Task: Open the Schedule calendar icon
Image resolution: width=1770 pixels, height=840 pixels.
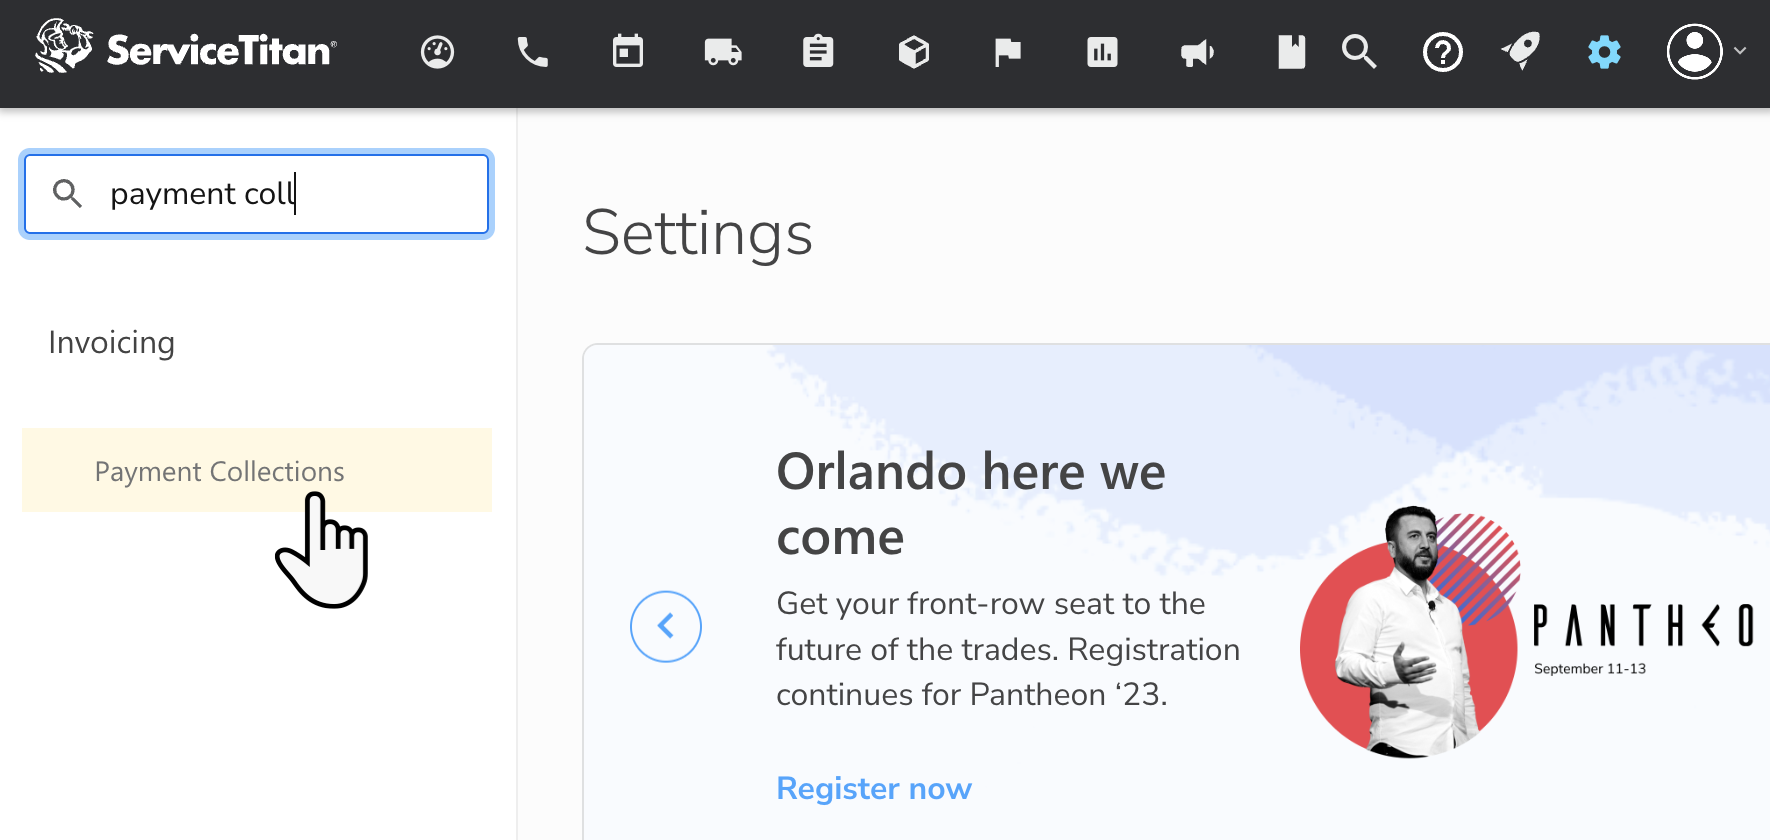Action: pos(628,51)
